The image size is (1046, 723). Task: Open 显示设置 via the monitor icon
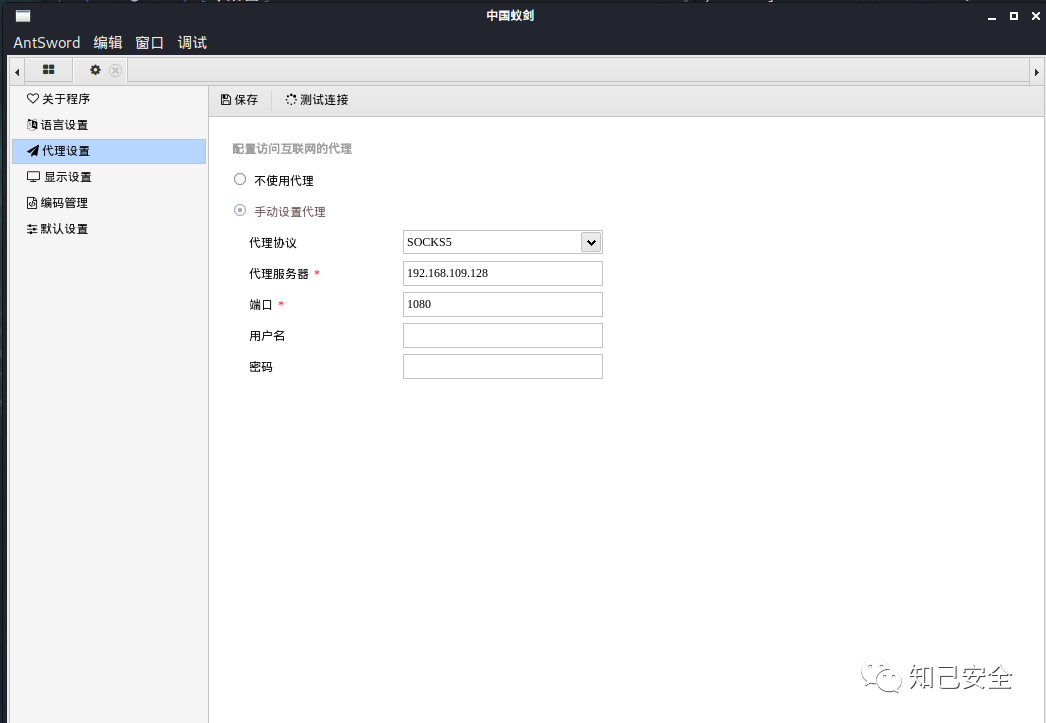coord(35,176)
